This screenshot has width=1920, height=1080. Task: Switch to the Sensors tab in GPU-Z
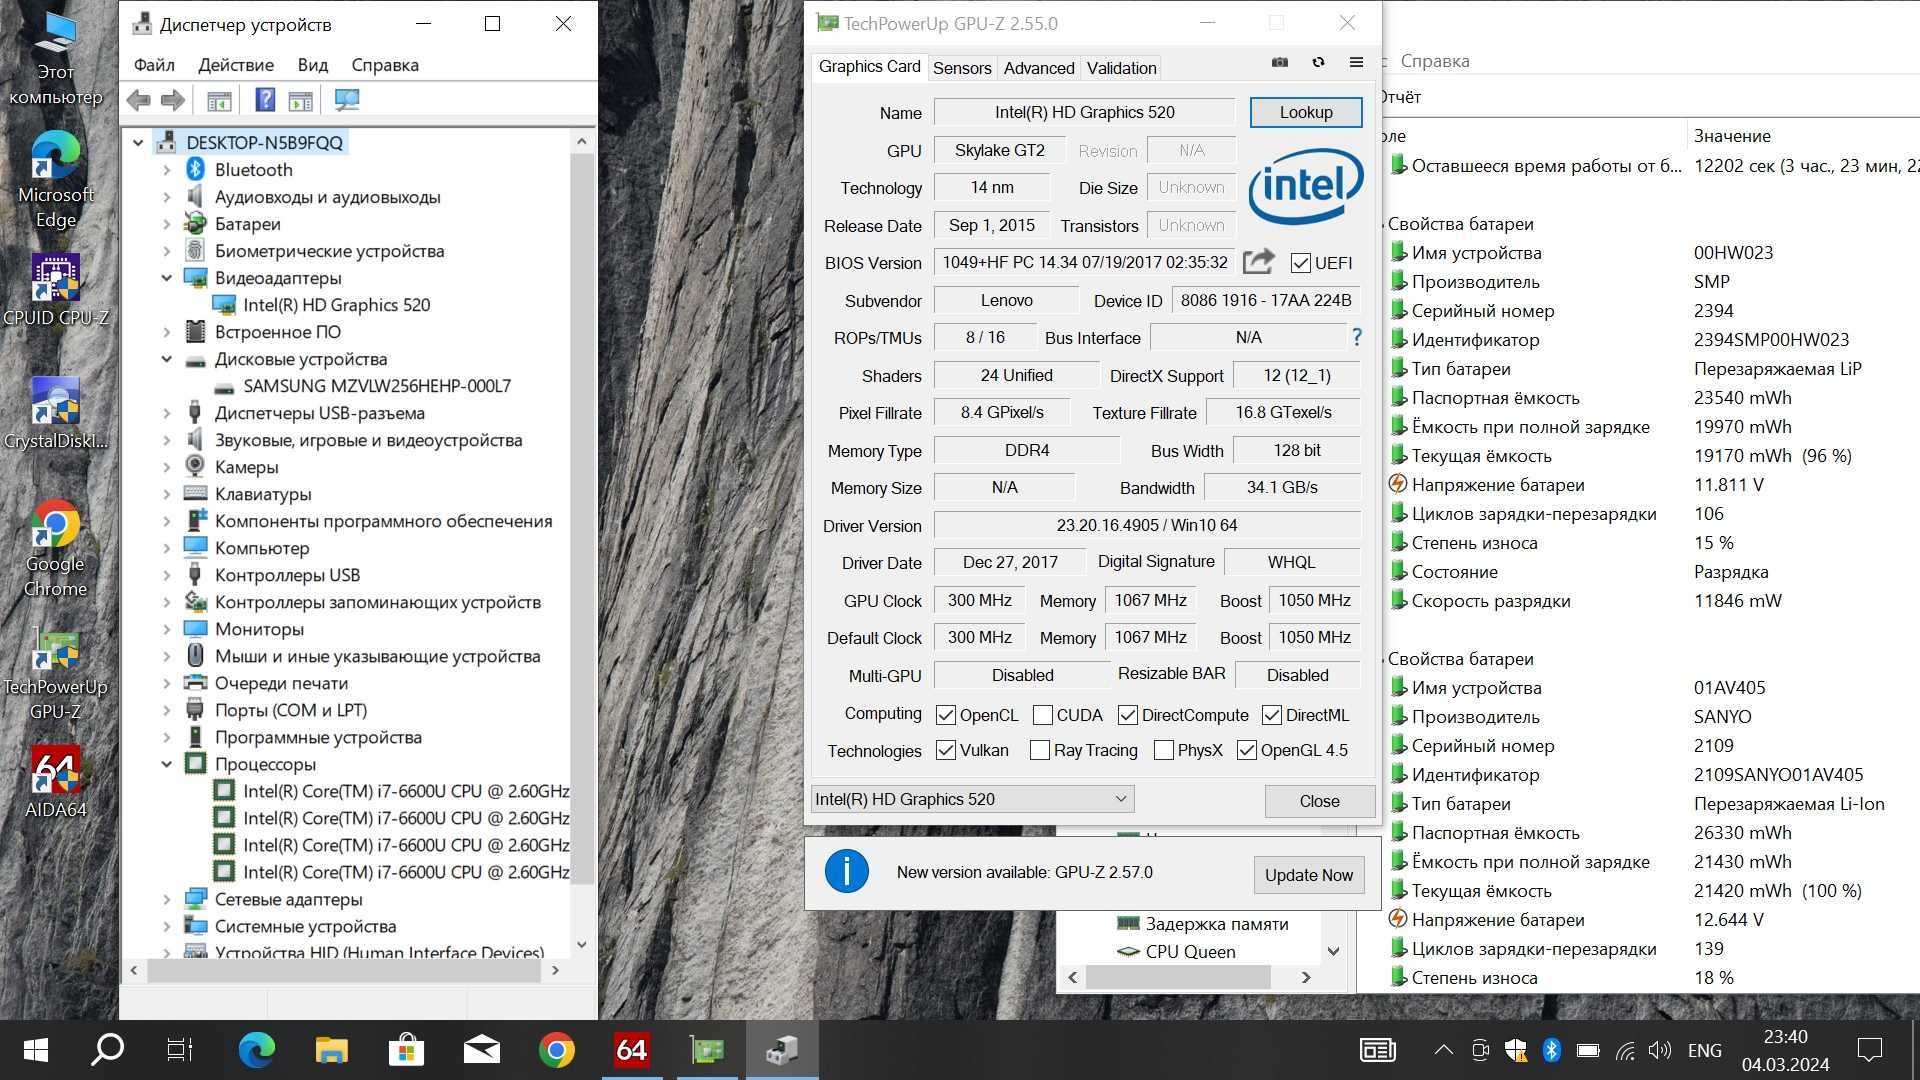pos(962,68)
